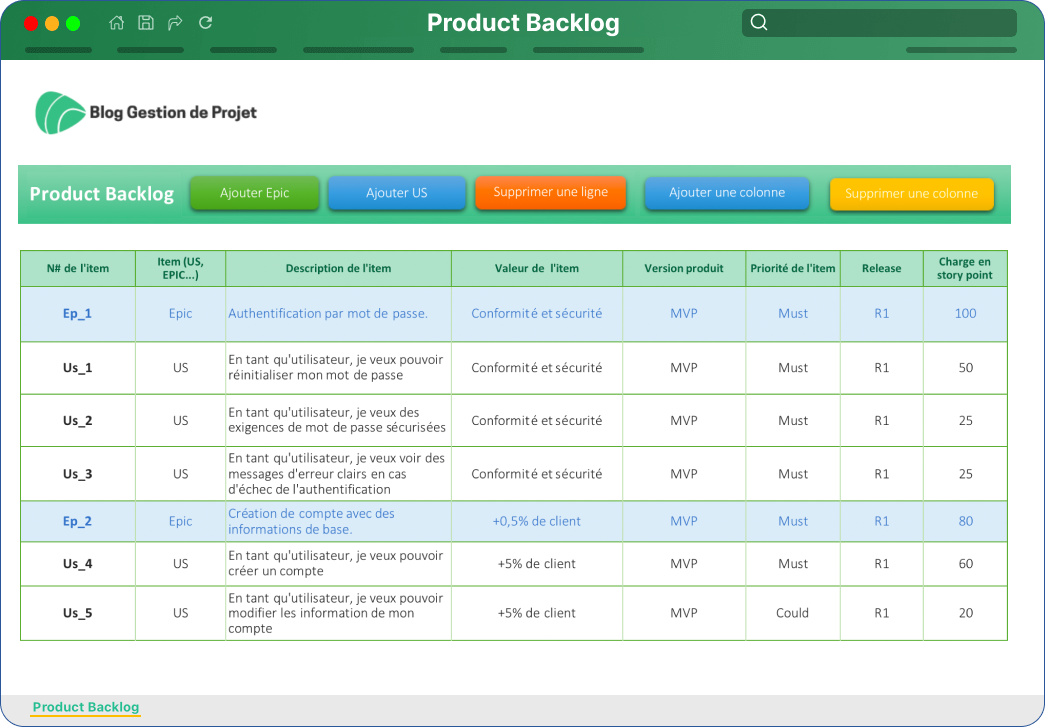Screen dimensions: 1045x727
Task: Click 'réinitialiser mon mot de passe' description cell
Action: 339,368
